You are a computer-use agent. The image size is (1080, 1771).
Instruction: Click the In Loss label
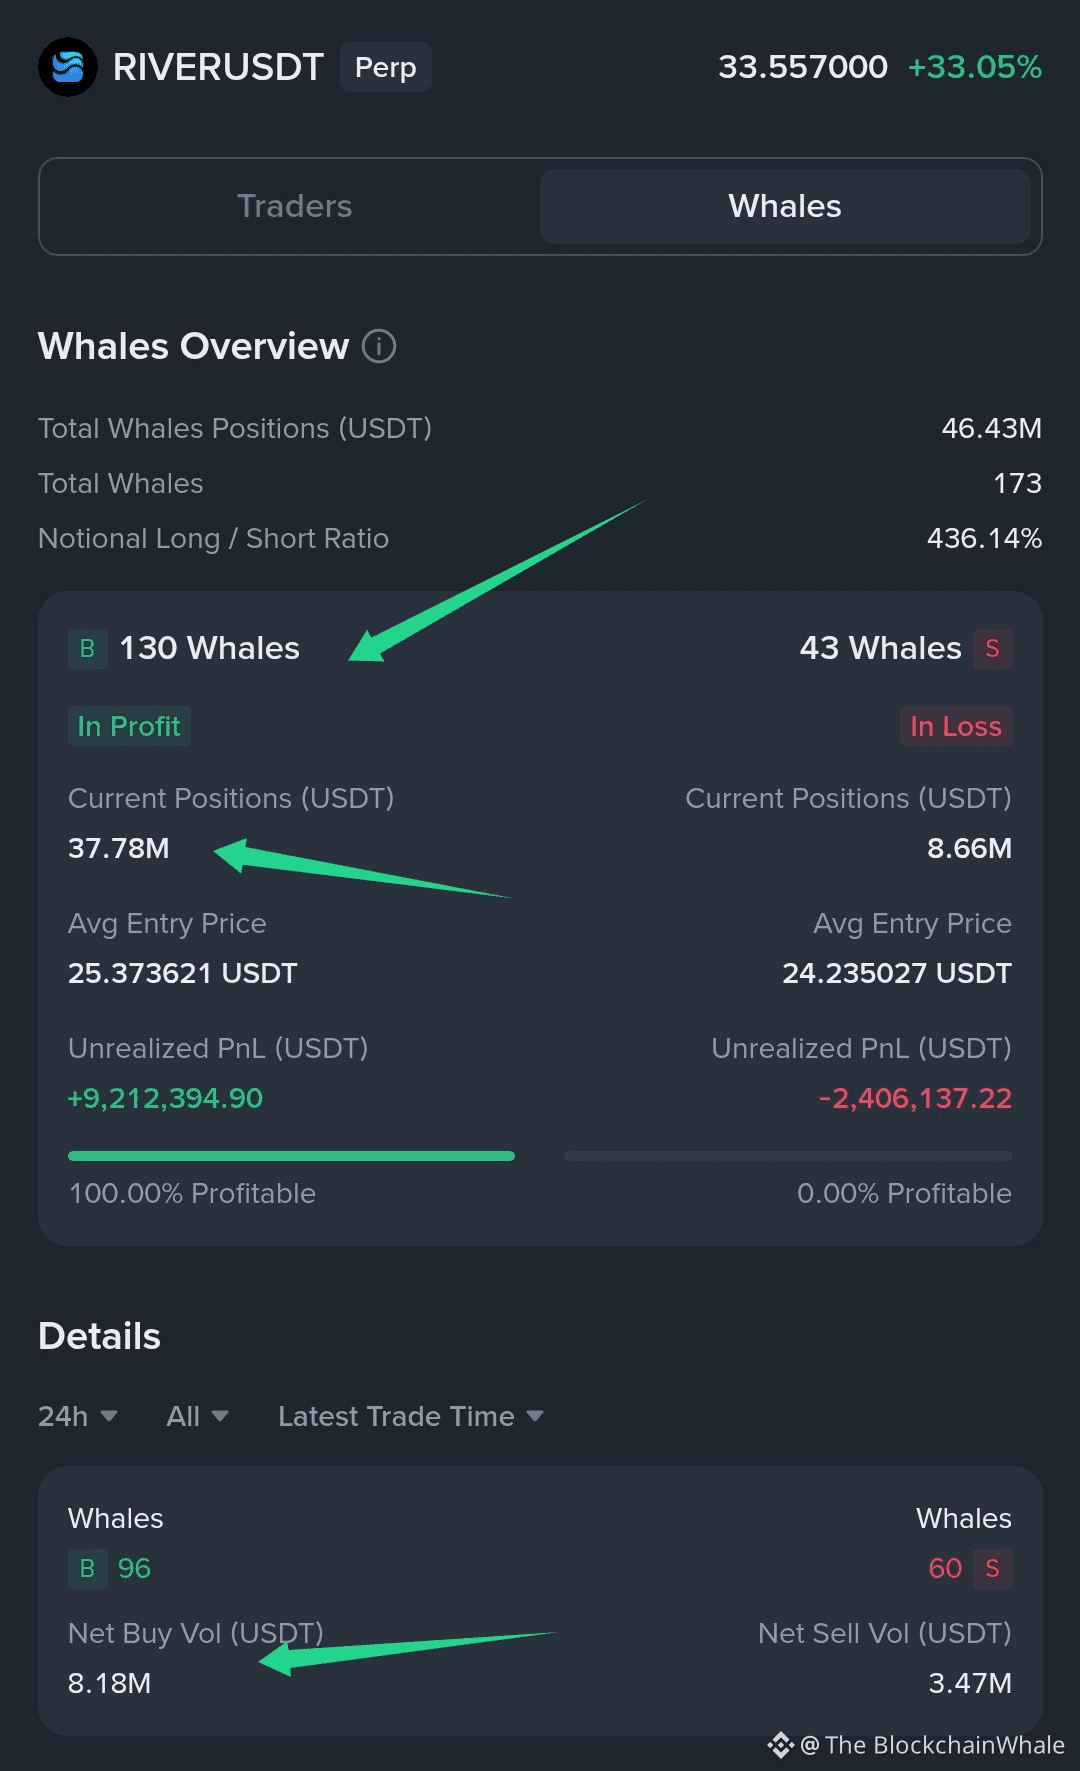[x=955, y=726]
